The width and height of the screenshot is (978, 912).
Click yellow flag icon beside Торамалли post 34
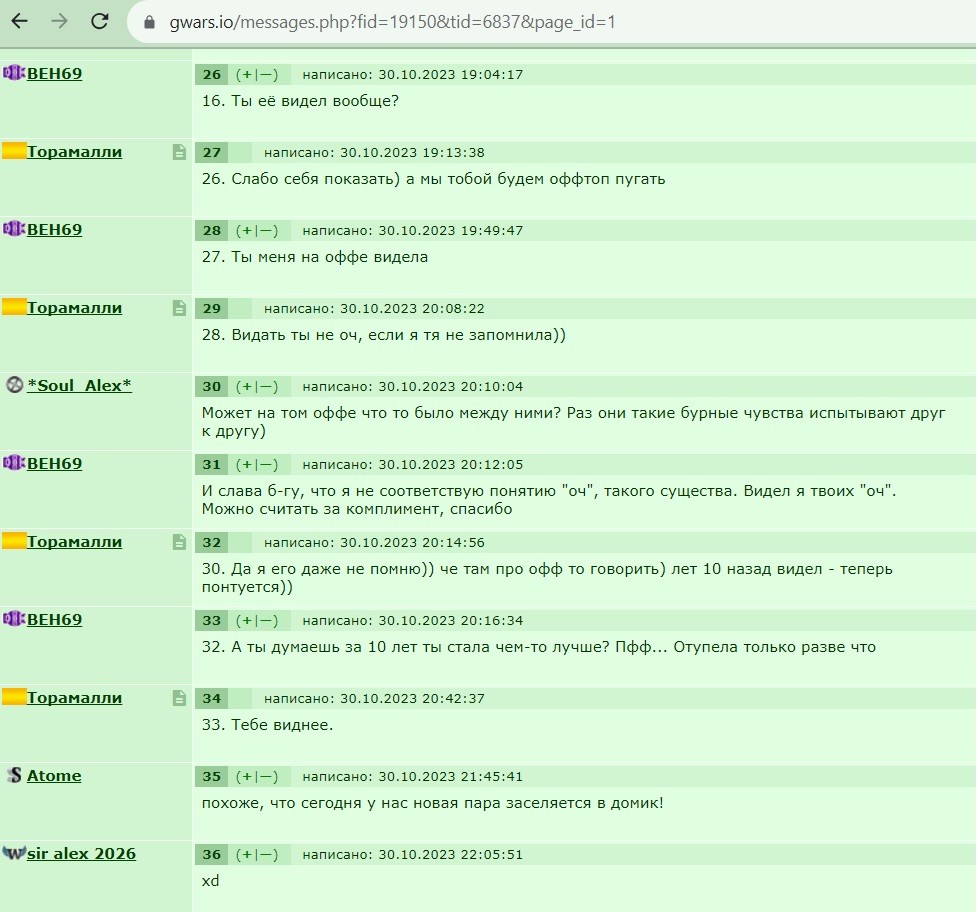click(x=14, y=697)
